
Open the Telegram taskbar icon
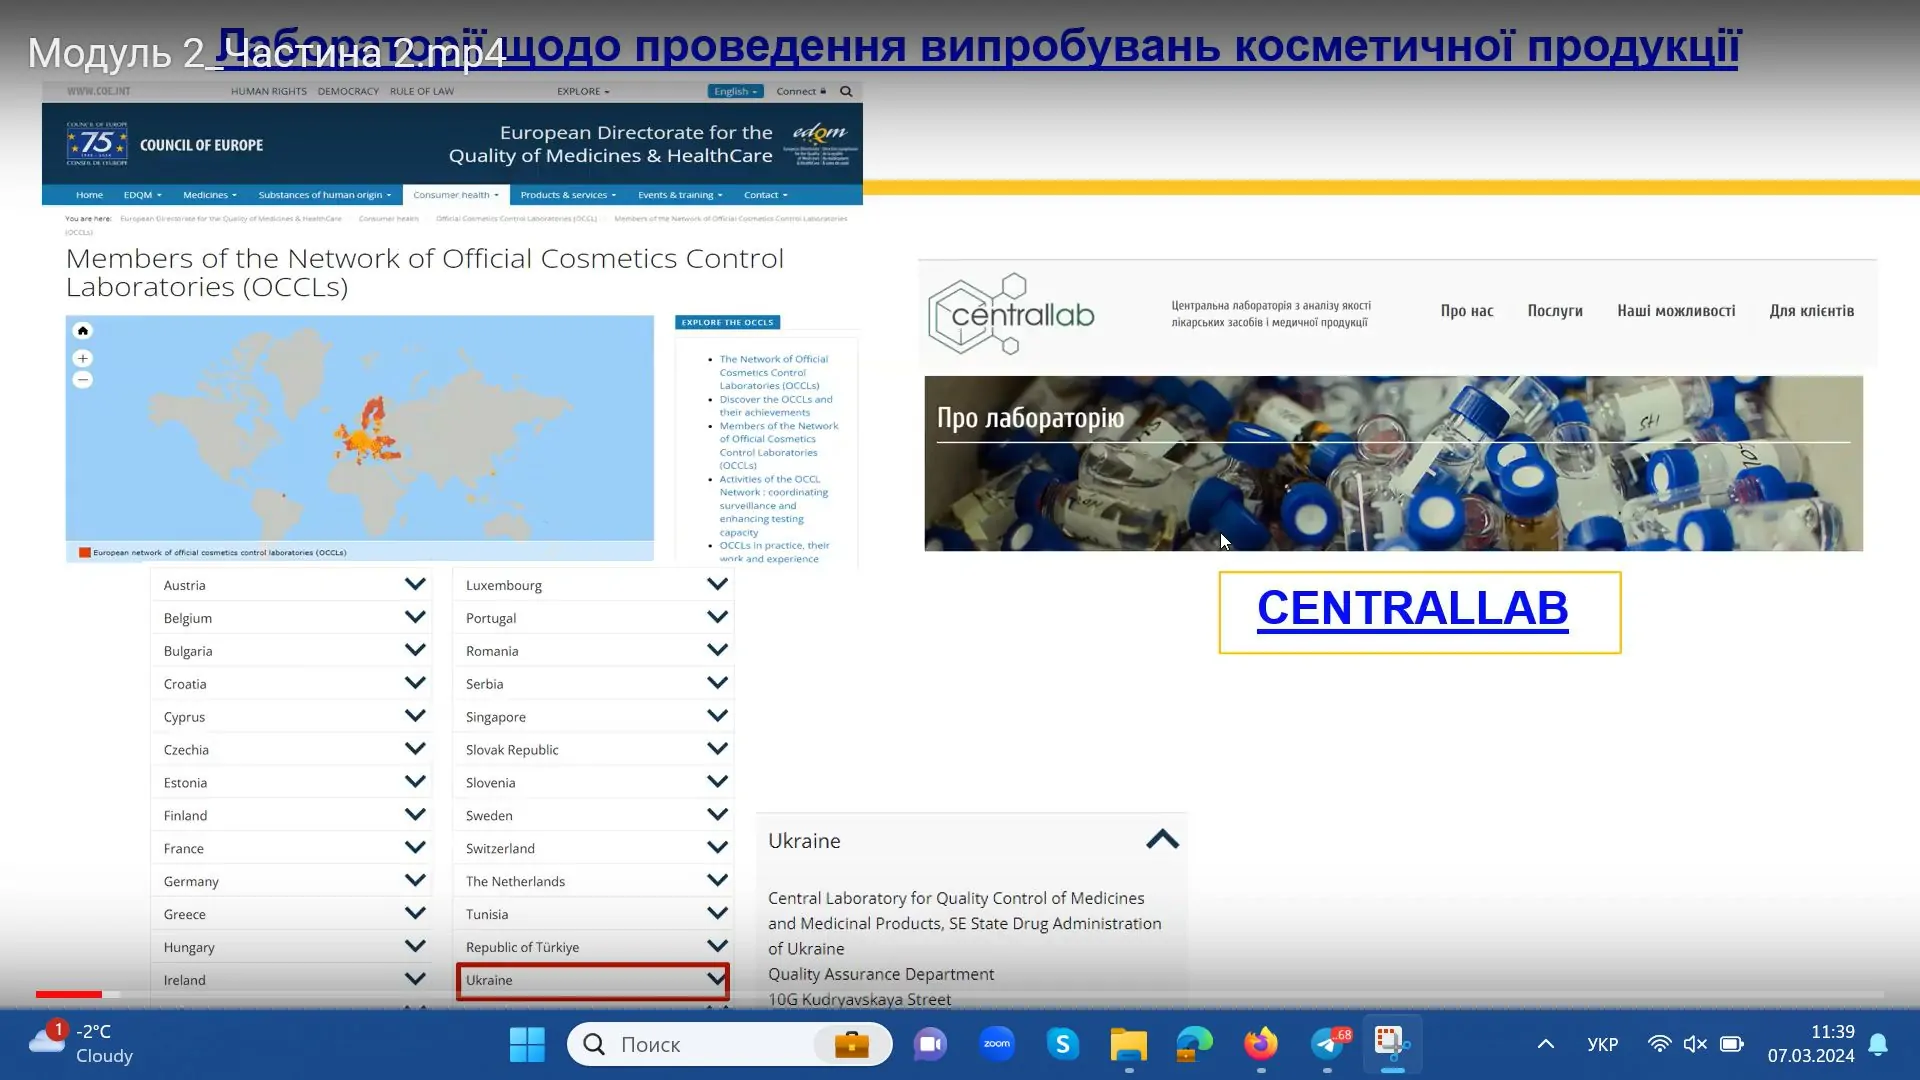click(x=1327, y=1044)
